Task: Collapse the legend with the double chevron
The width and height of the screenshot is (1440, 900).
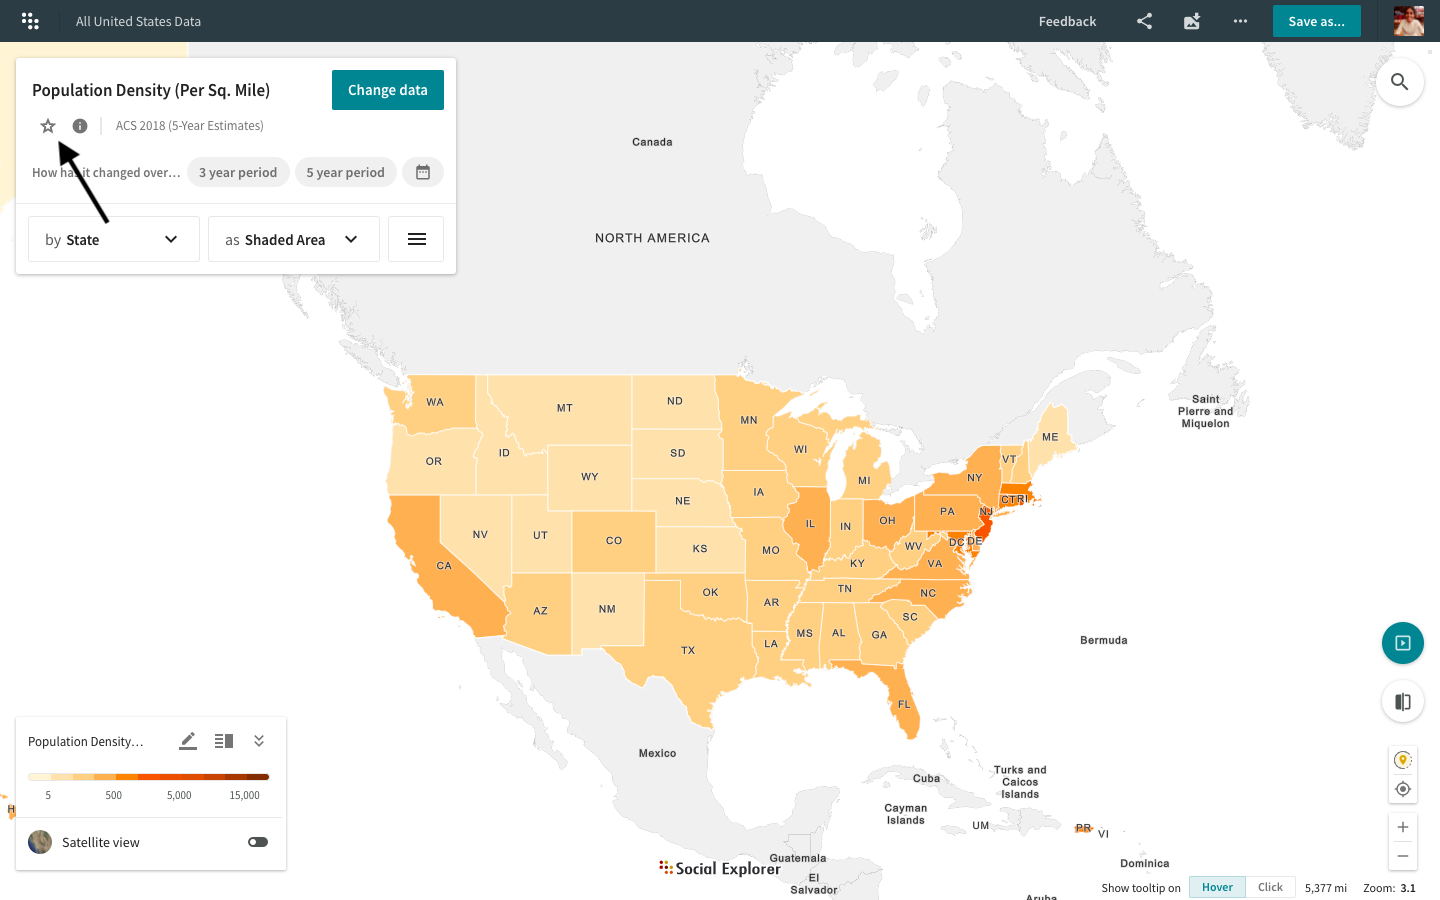Action: point(258,741)
